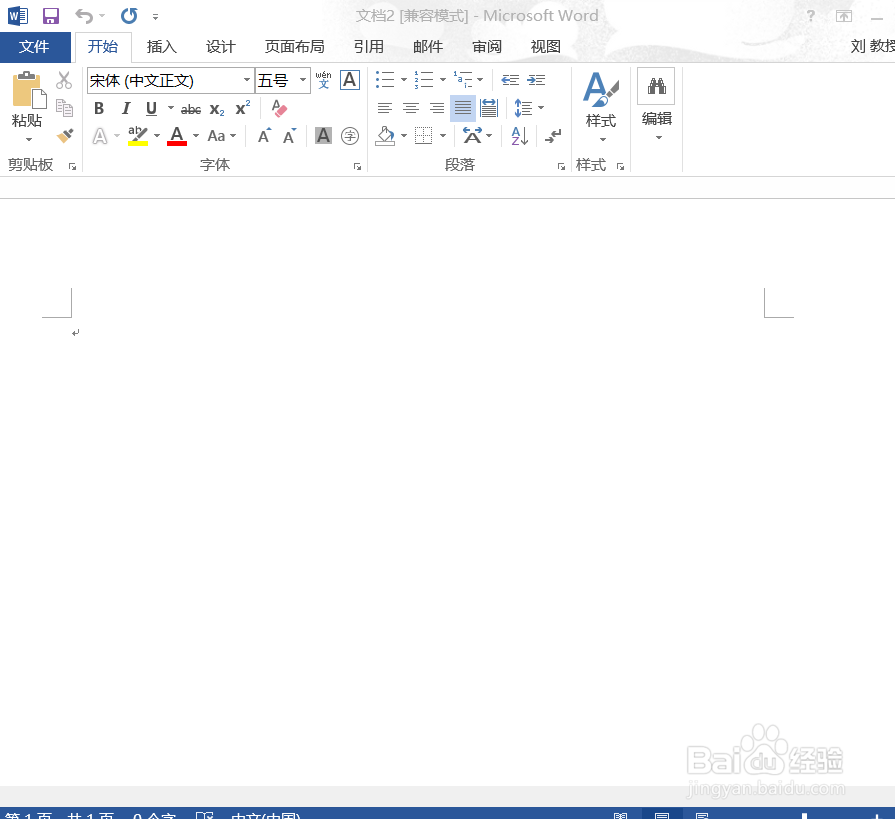Open multilevel list button

pos(463,80)
